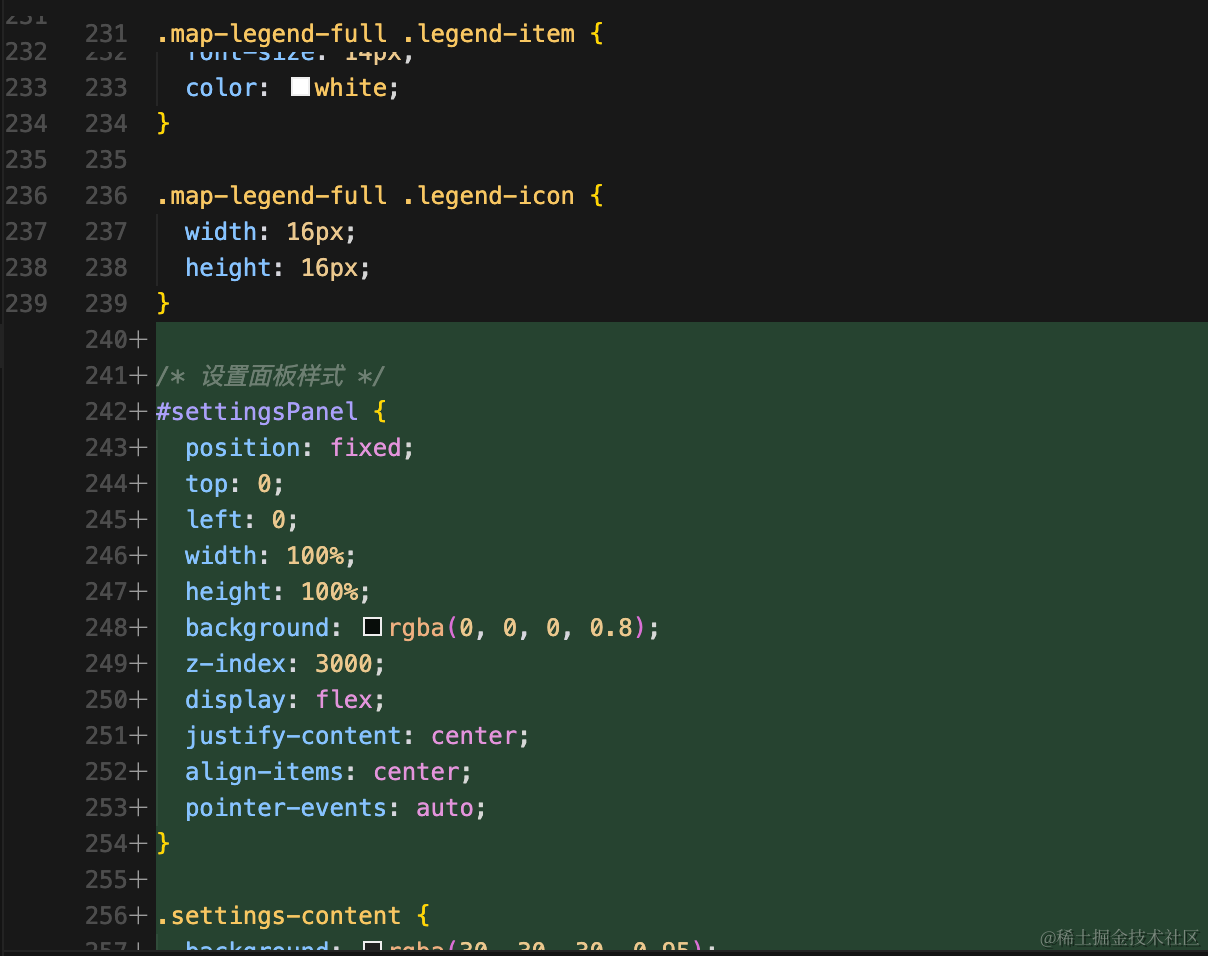Click added line number "241+"
1208x956 pixels.
coord(116,375)
